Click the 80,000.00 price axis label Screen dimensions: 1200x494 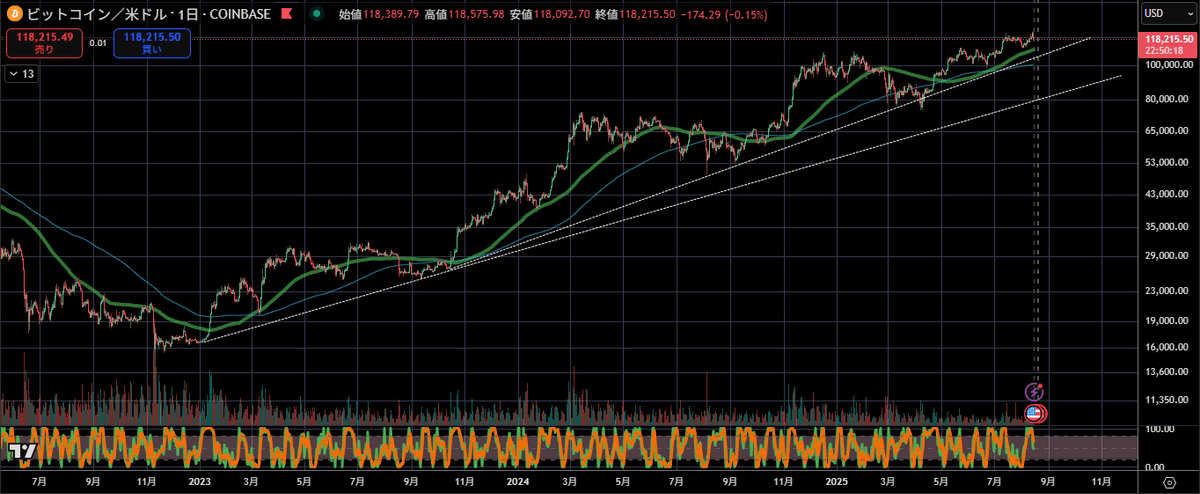1167,99
